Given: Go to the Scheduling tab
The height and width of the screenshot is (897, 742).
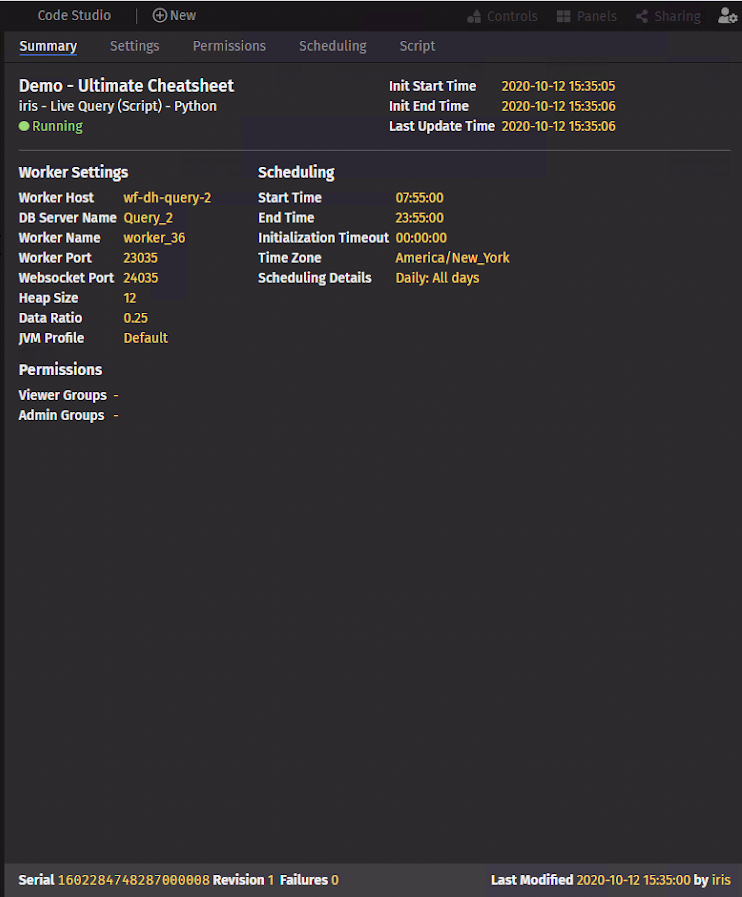Looking at the screenshot, I should (332, 46).
